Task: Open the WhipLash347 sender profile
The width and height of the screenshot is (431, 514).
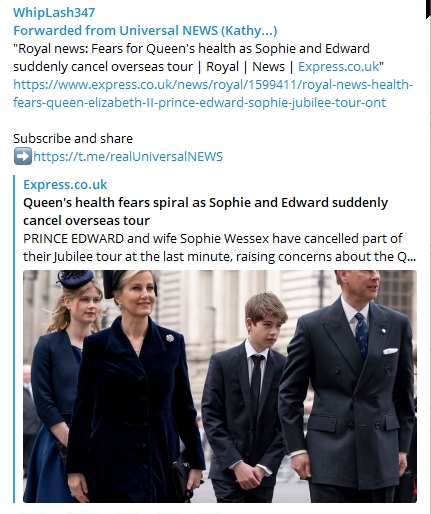Action: pos(54,13)
